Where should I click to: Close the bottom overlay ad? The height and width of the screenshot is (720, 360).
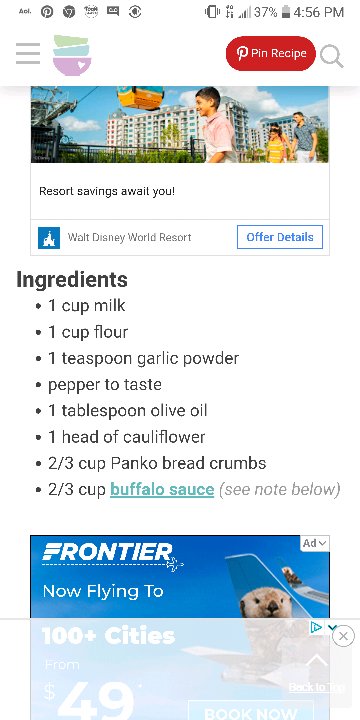click(343, 636)
